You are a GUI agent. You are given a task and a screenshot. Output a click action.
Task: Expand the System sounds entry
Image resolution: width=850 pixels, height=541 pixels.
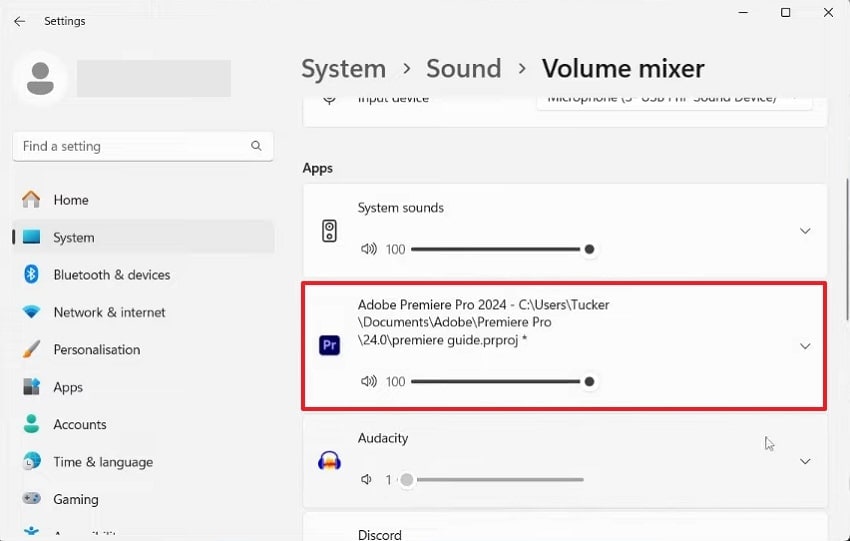tap(805, 231)
